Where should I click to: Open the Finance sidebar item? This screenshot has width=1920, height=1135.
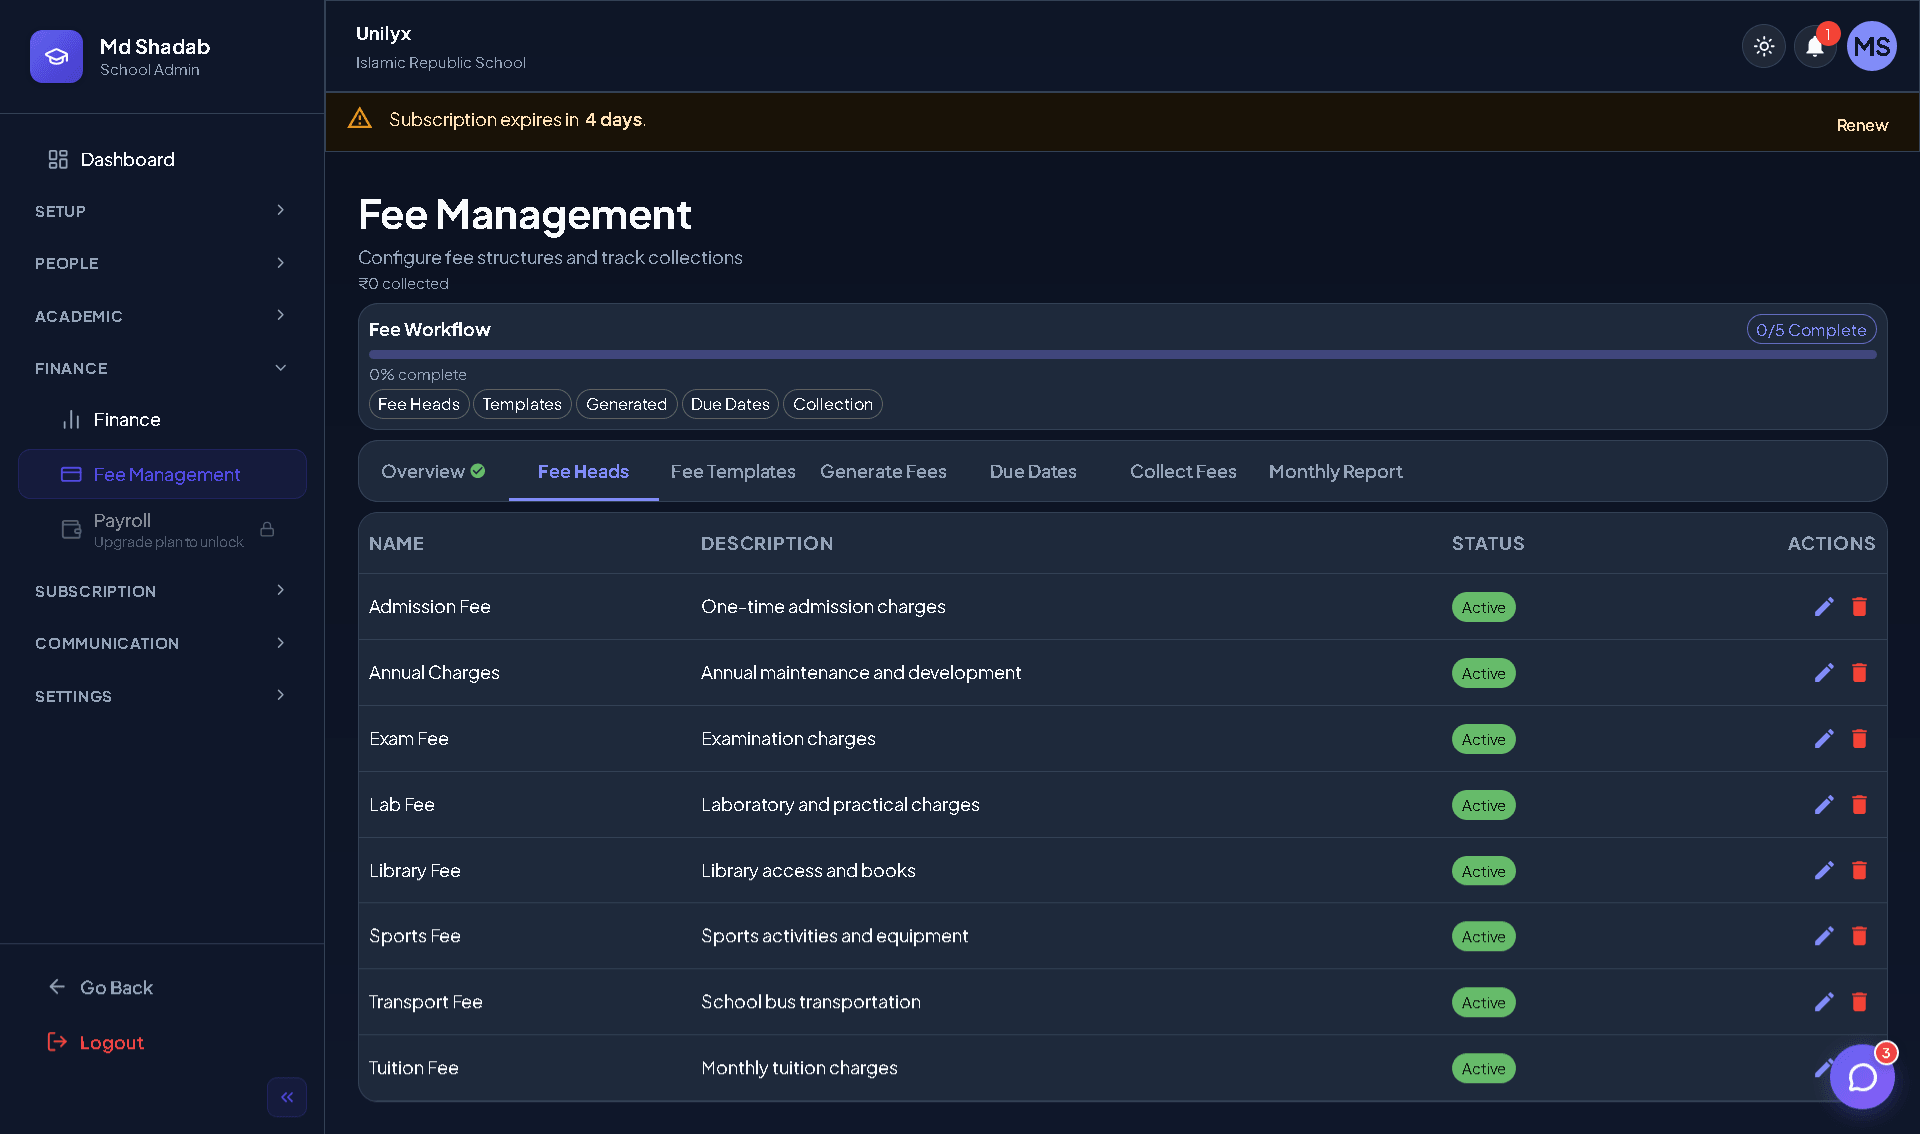162,420
